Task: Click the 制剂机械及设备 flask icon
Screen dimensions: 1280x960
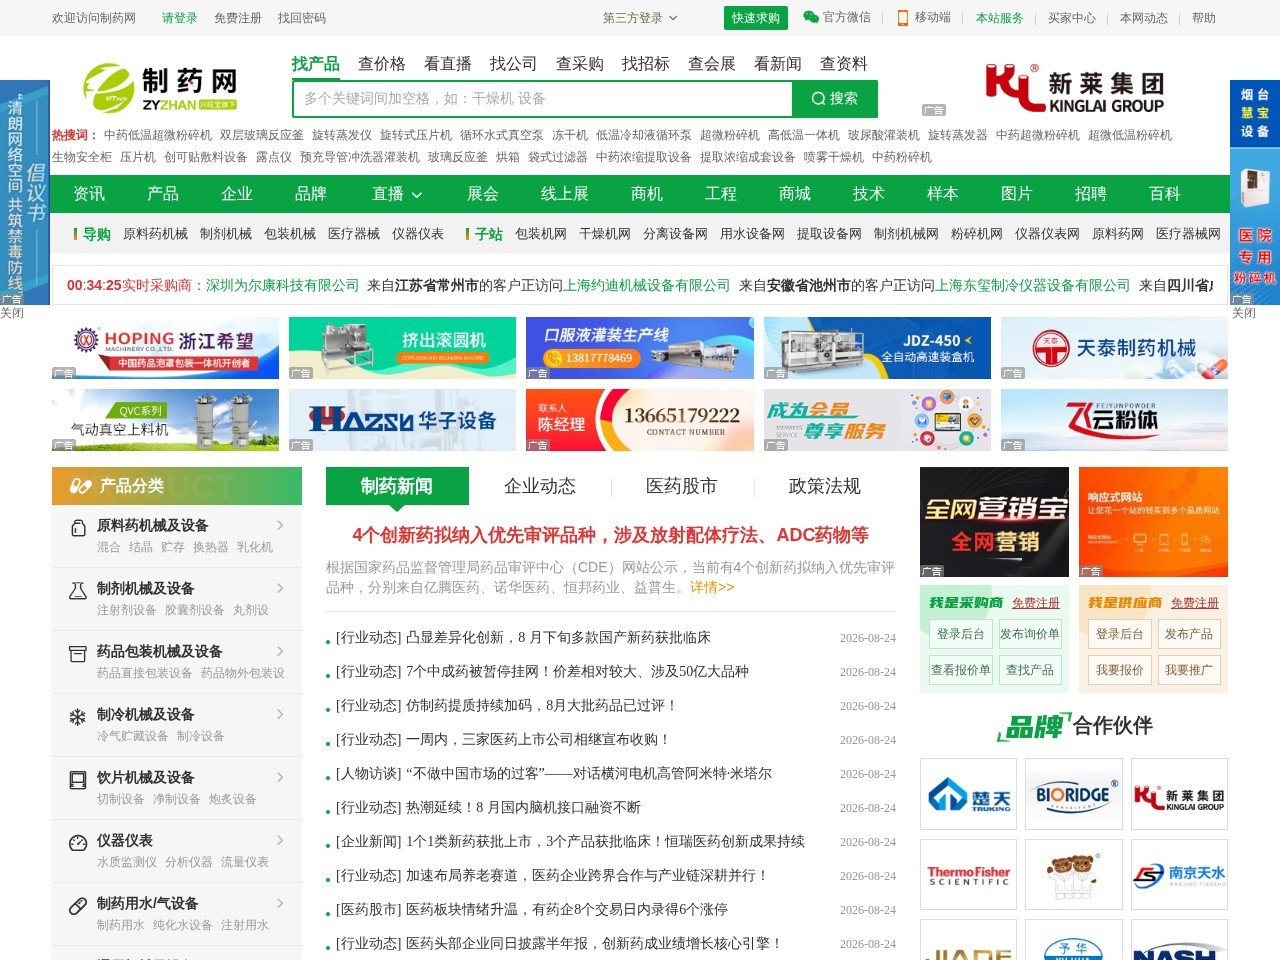Action: [x=78, y=591]
